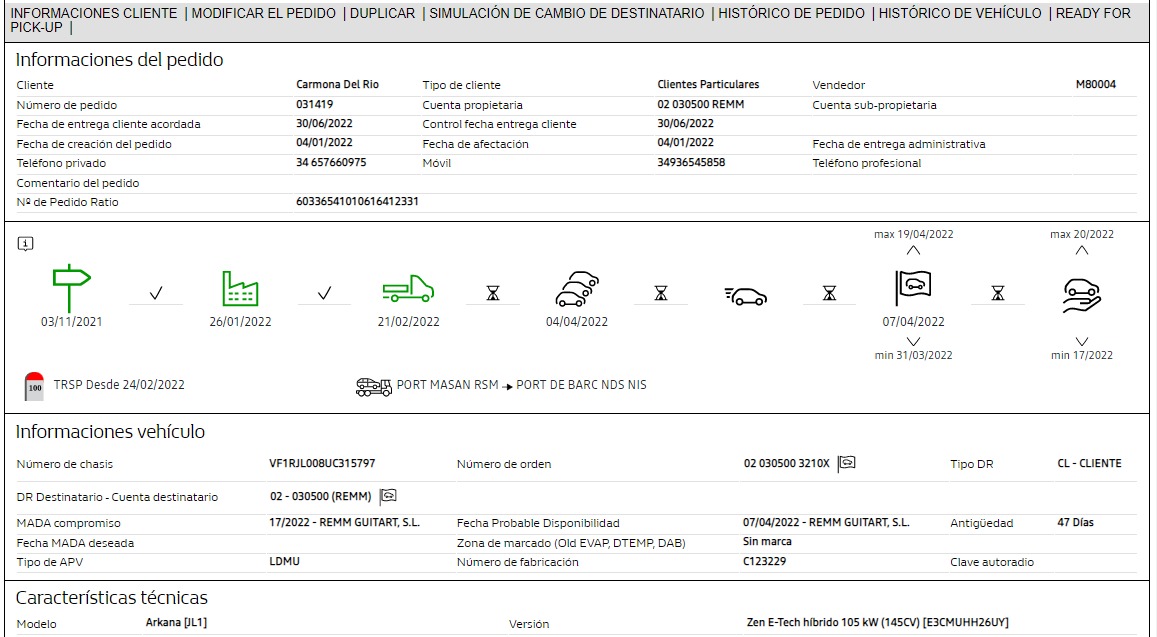Click Fecha Probable Disponibilidad 07/04/2022 value
Viewport: 1157px width, 637px height.
pyautogui.click(x=826, y=522)
